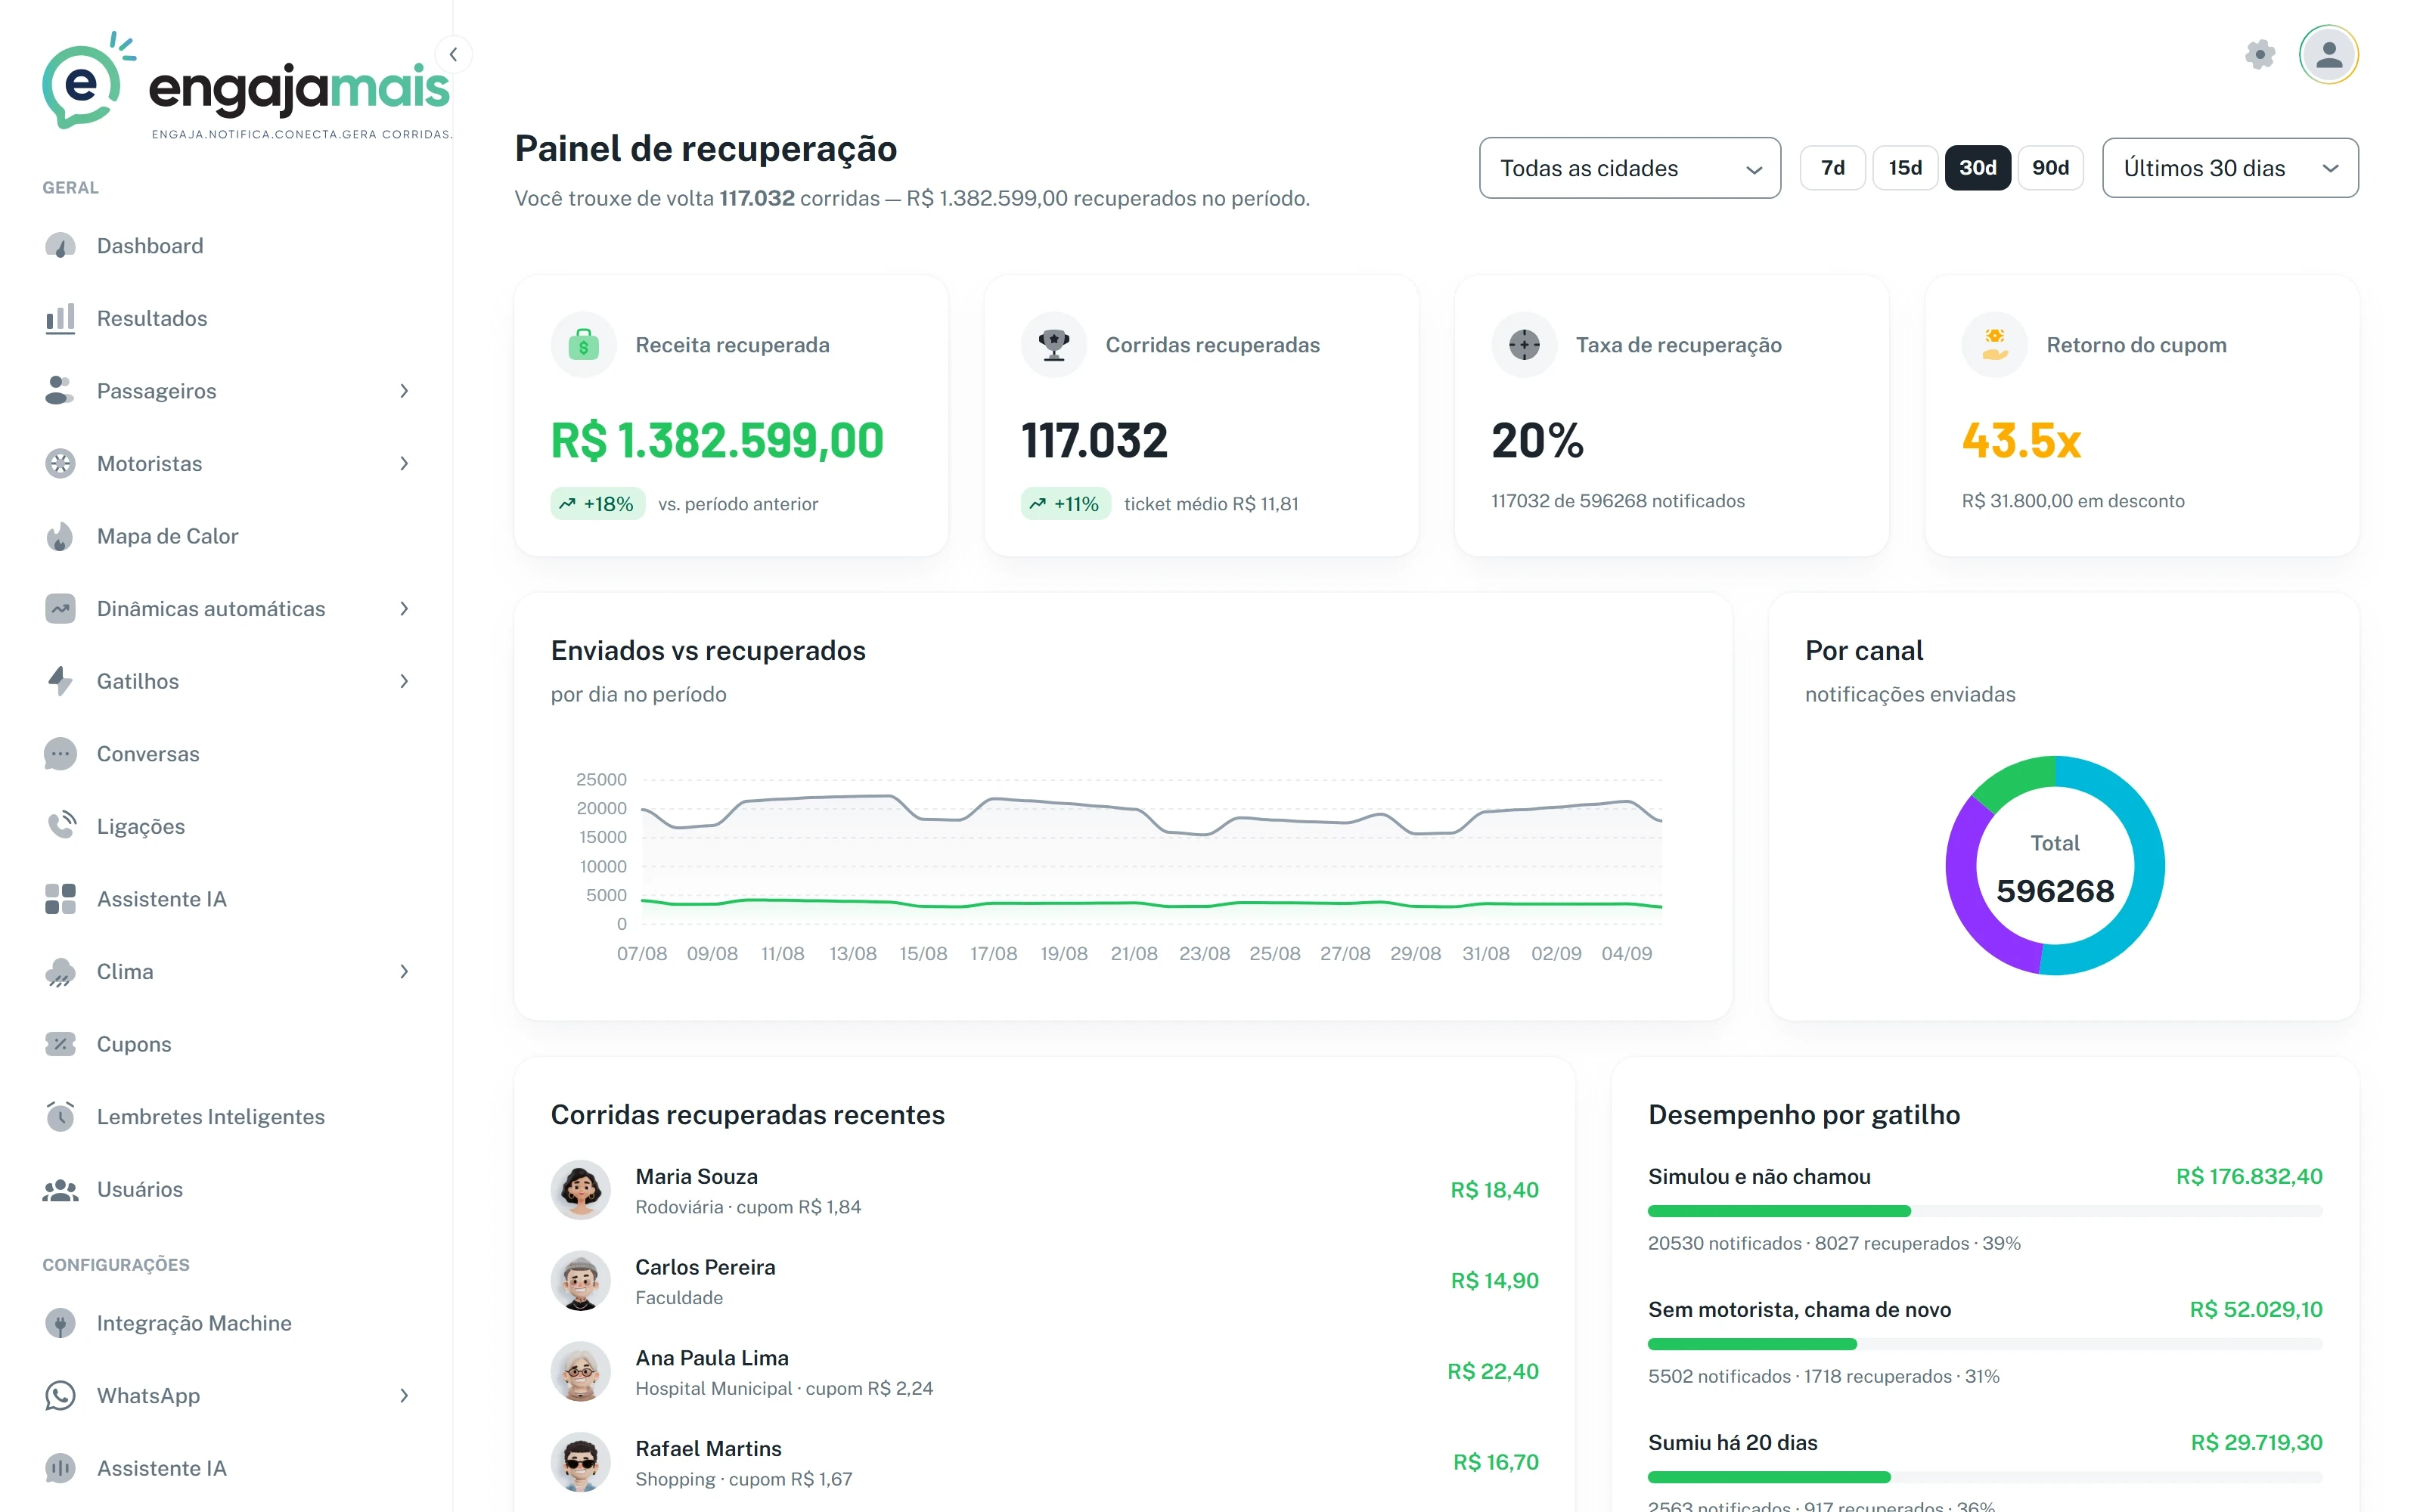Click the WhatsApp logo icon
2420x1512 pixels.
60,1396
